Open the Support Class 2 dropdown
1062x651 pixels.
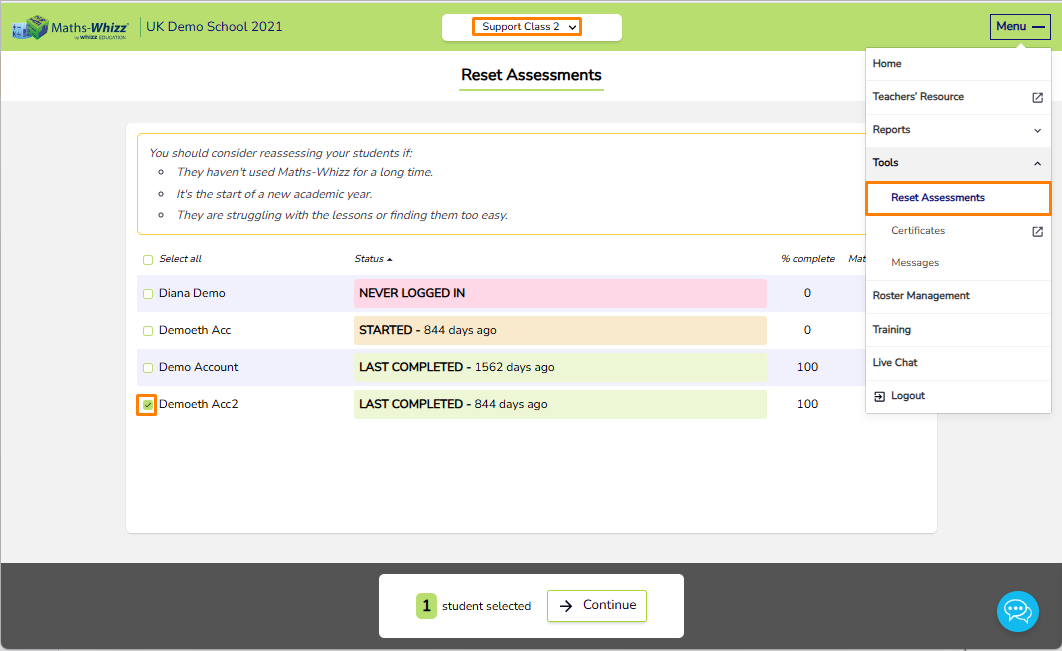527,26
